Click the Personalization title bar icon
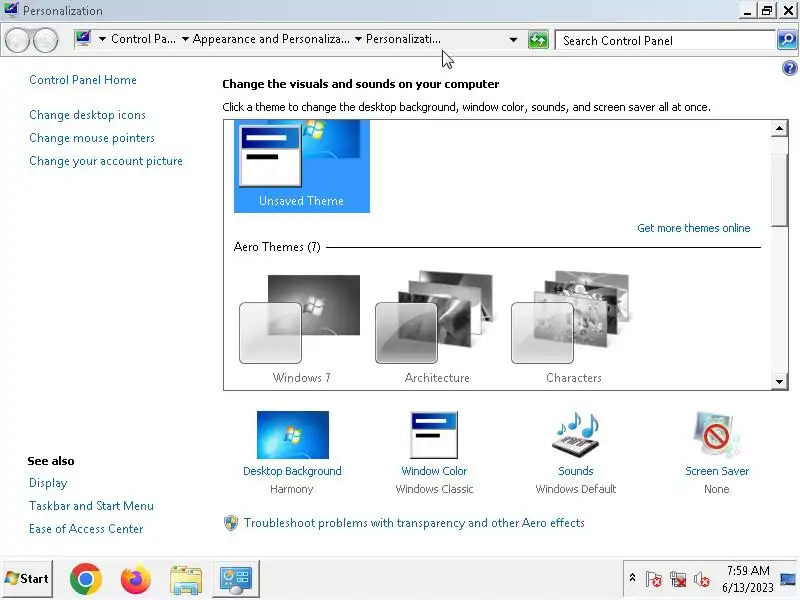This screenshot has width=800, height=600. 11,10
